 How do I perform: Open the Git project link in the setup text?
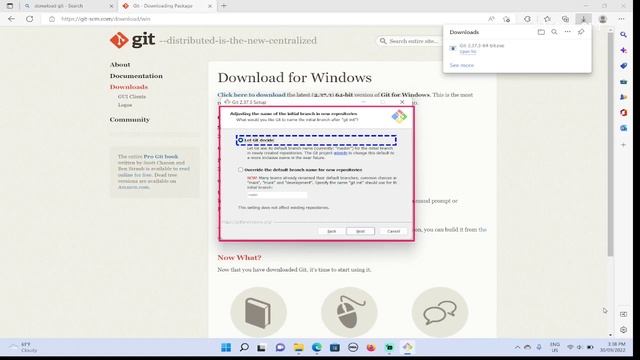tap(340, 153)
